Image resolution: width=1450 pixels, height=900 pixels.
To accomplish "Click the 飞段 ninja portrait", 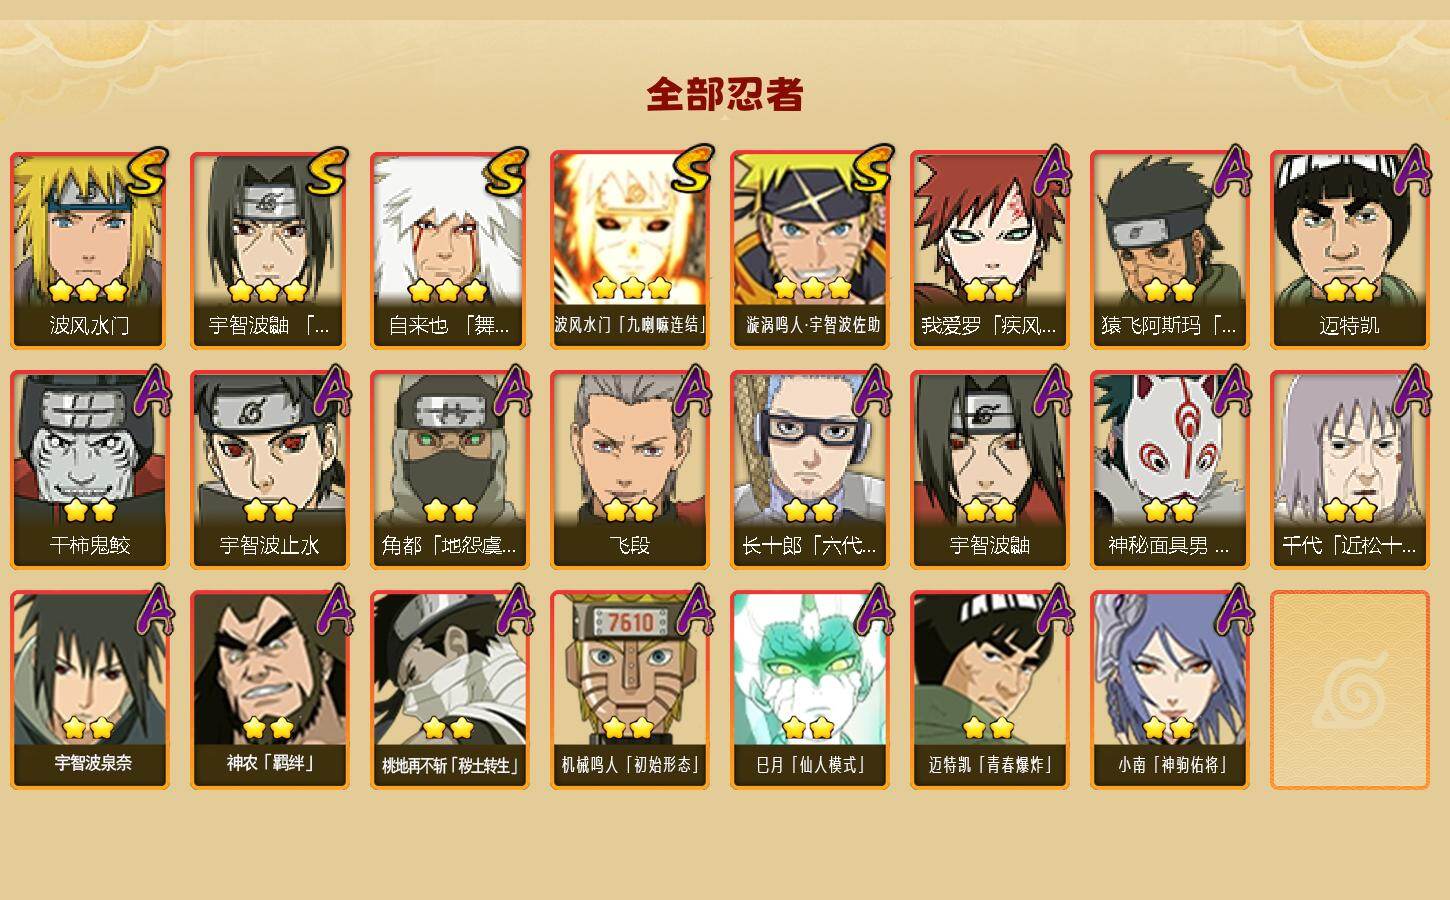I will tap(630, 470).
